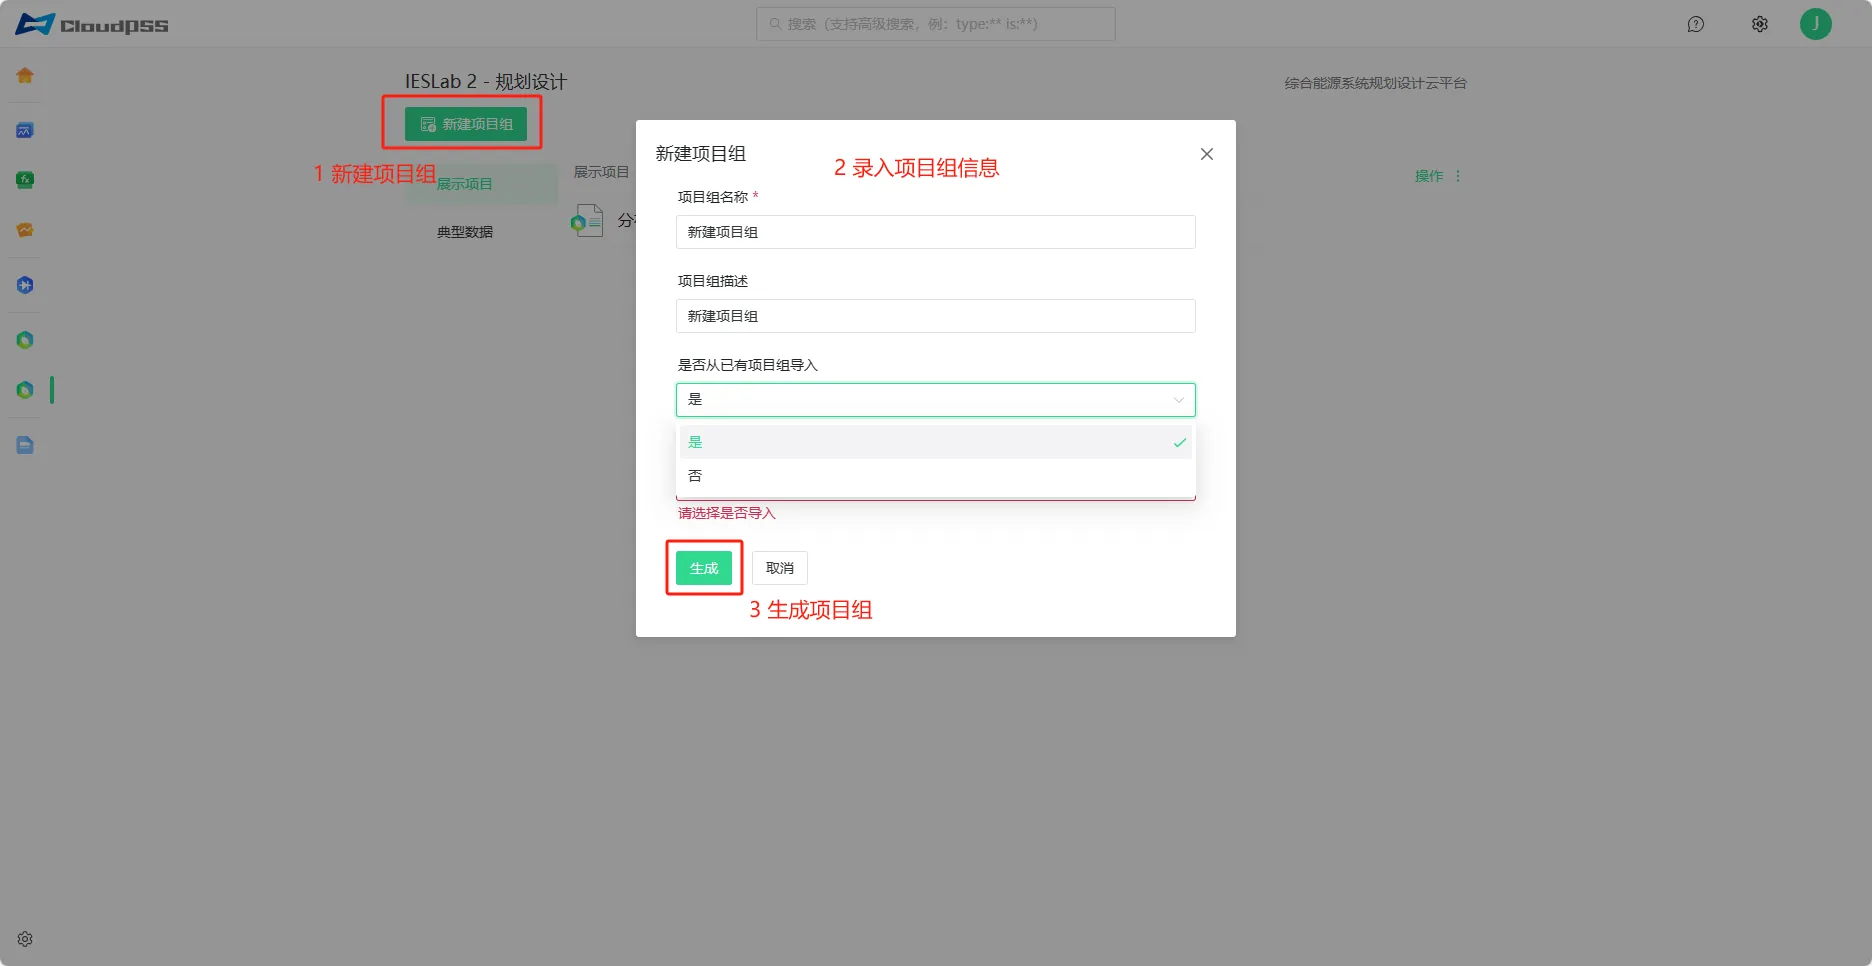
Task: Open the home icon in sidebar
Action: point(25,76)
